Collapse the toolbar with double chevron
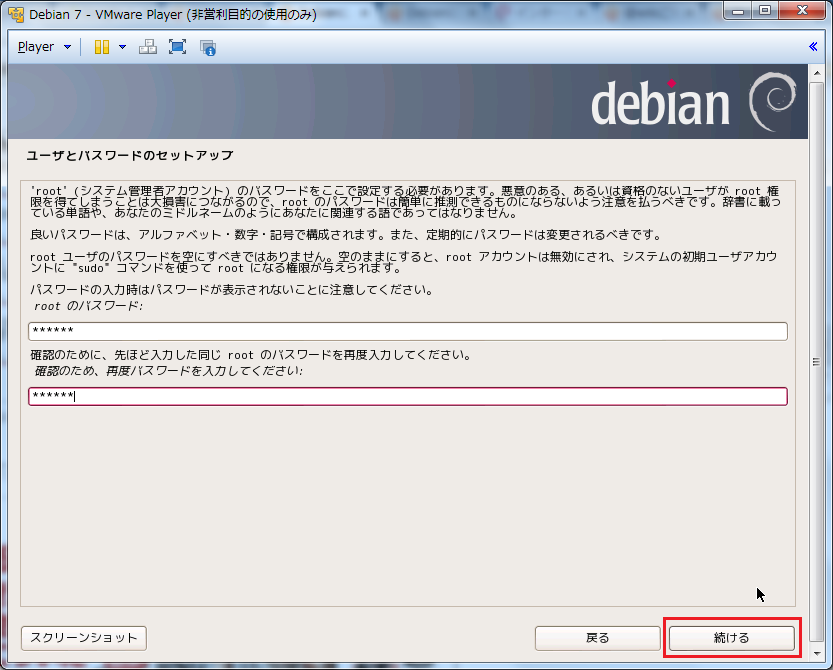833x670 pixels. (813, 47)
